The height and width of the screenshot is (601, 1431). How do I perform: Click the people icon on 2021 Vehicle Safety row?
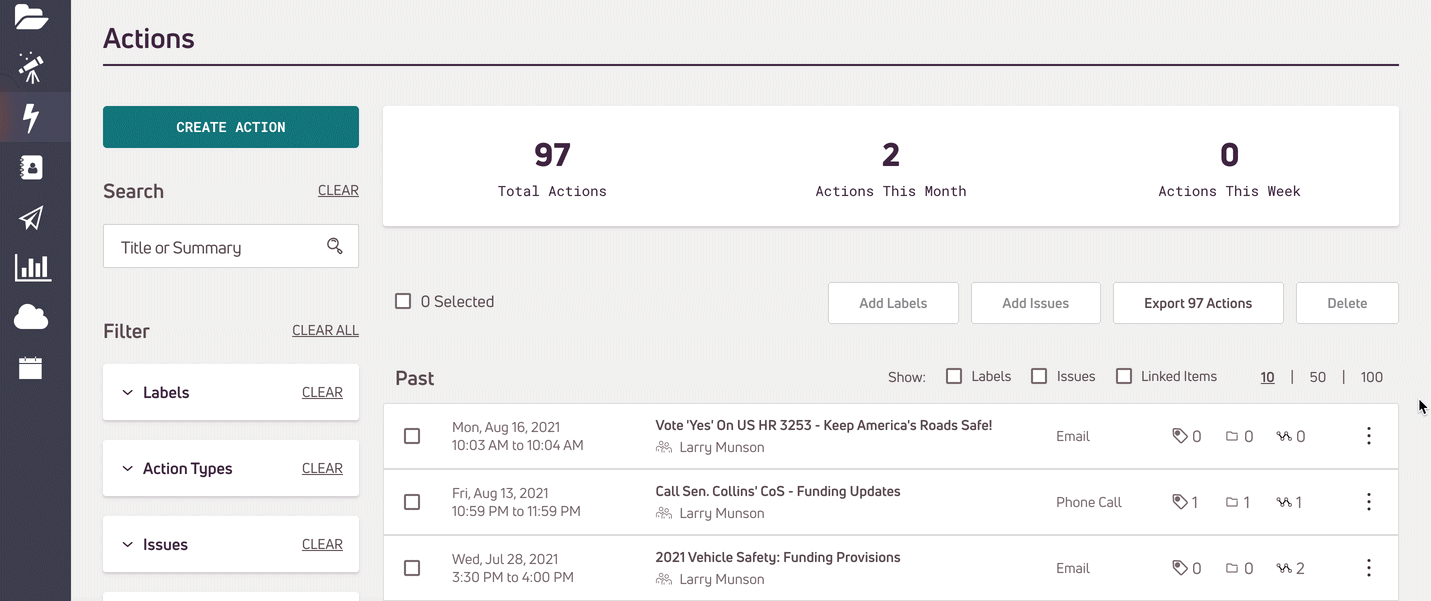click(664, 579)
